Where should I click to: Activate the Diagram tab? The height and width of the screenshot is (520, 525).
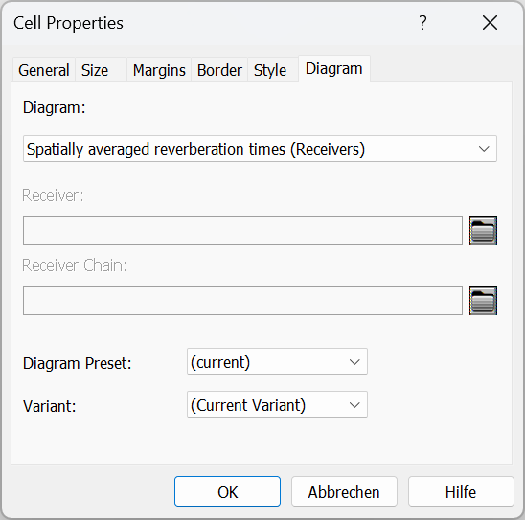pyautogui.click(x=334, y=69)
